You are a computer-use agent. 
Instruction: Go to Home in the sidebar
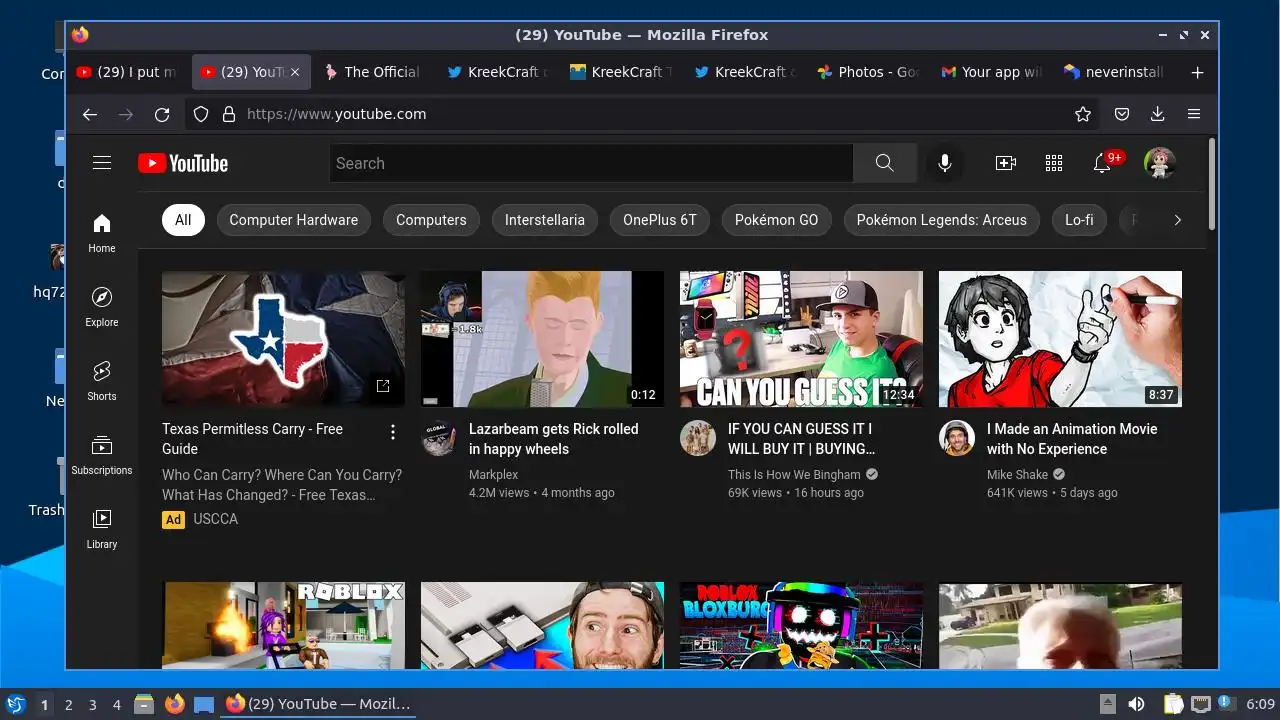(x=102, y=233)
